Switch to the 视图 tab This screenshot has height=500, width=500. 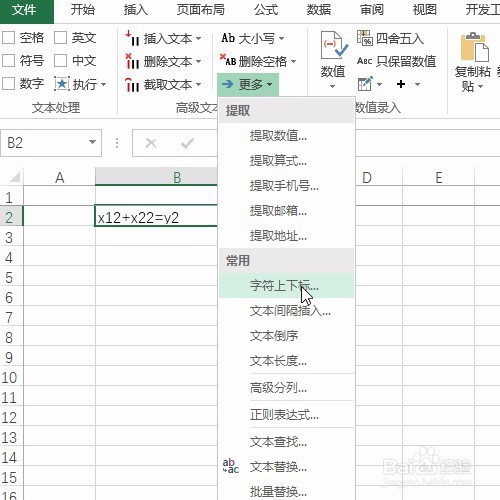pos(425,10)
